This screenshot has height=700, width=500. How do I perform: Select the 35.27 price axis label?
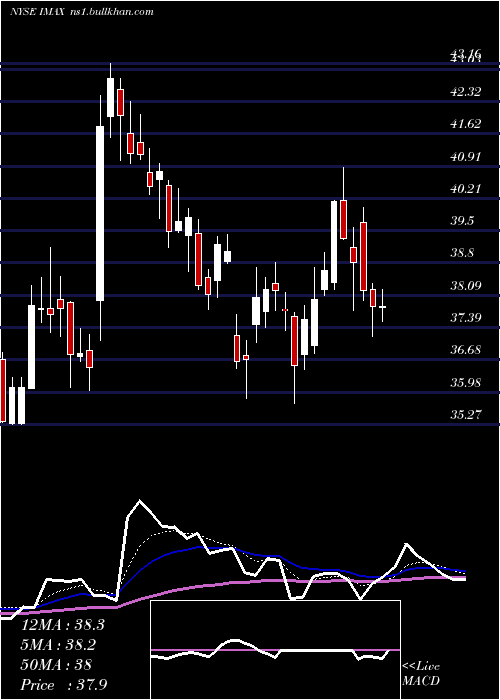tap(466, 415)
